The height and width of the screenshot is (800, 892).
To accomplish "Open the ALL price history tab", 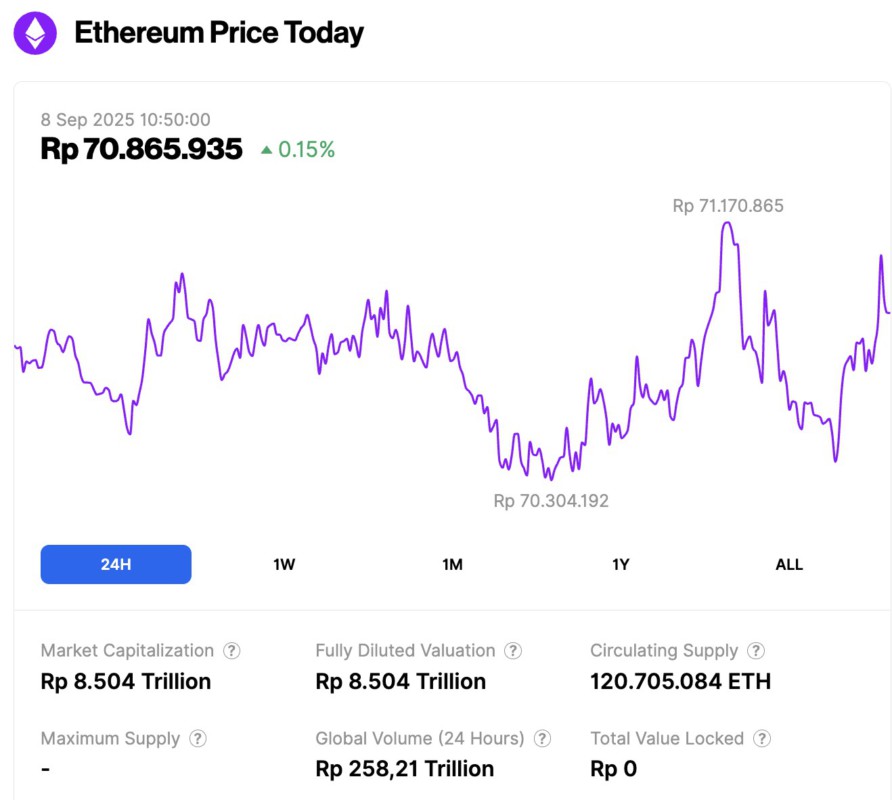I will (x=789, y=564).
